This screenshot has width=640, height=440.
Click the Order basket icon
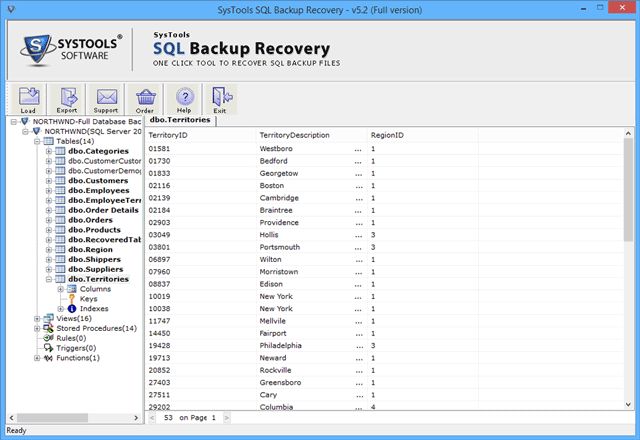(146, 100)
